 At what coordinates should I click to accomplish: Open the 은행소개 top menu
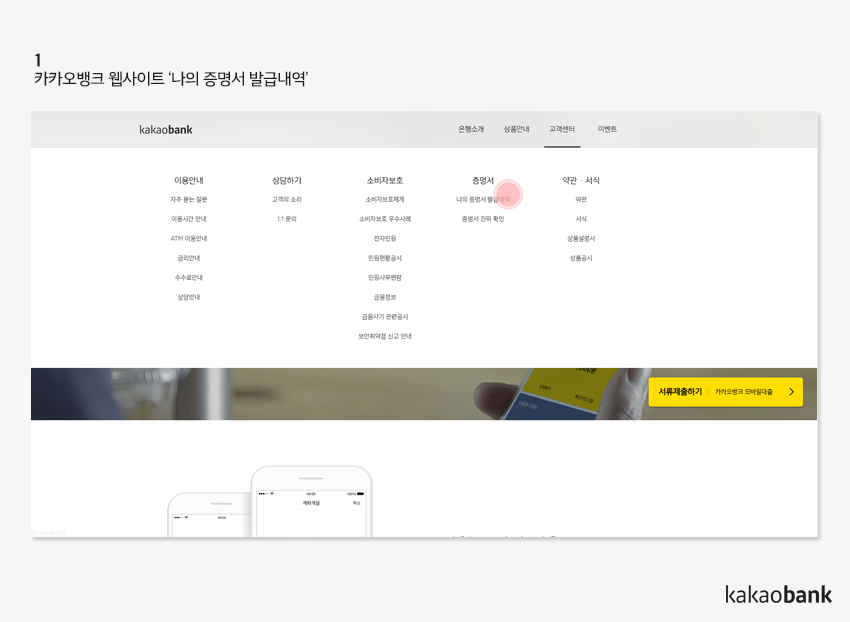pos(471,129)
